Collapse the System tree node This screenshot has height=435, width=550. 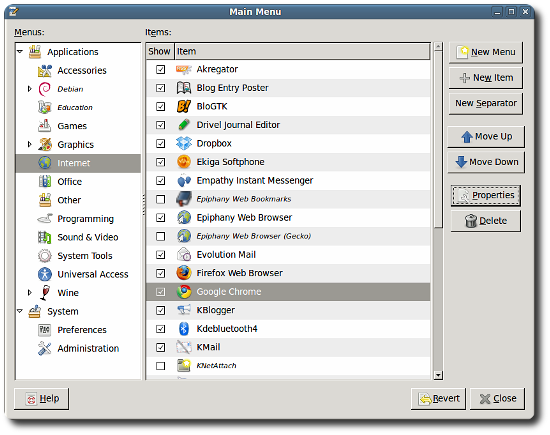coord(20,311)
